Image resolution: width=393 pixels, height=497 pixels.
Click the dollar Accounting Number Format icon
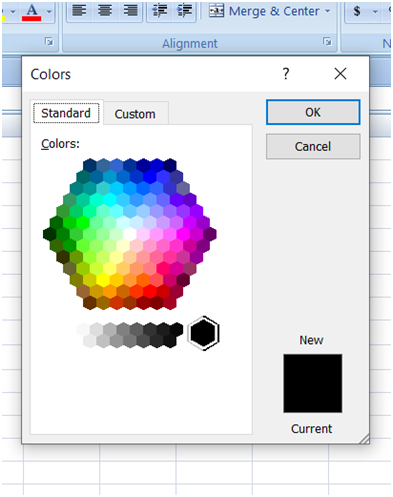click(357, 11)
